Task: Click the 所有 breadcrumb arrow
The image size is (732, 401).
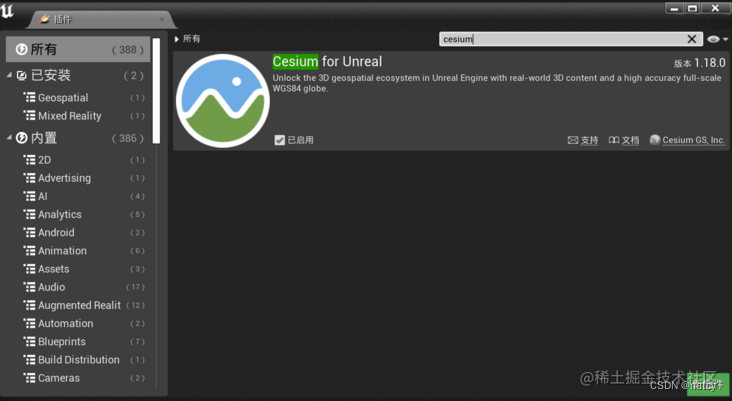Action: pos(176,39)
